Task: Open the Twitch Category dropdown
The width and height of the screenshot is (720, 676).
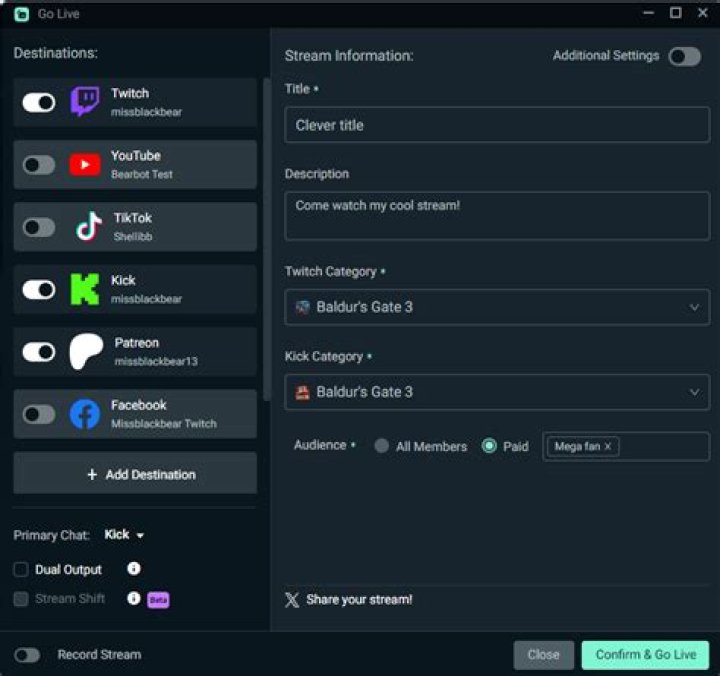Action: click(497, 307)
